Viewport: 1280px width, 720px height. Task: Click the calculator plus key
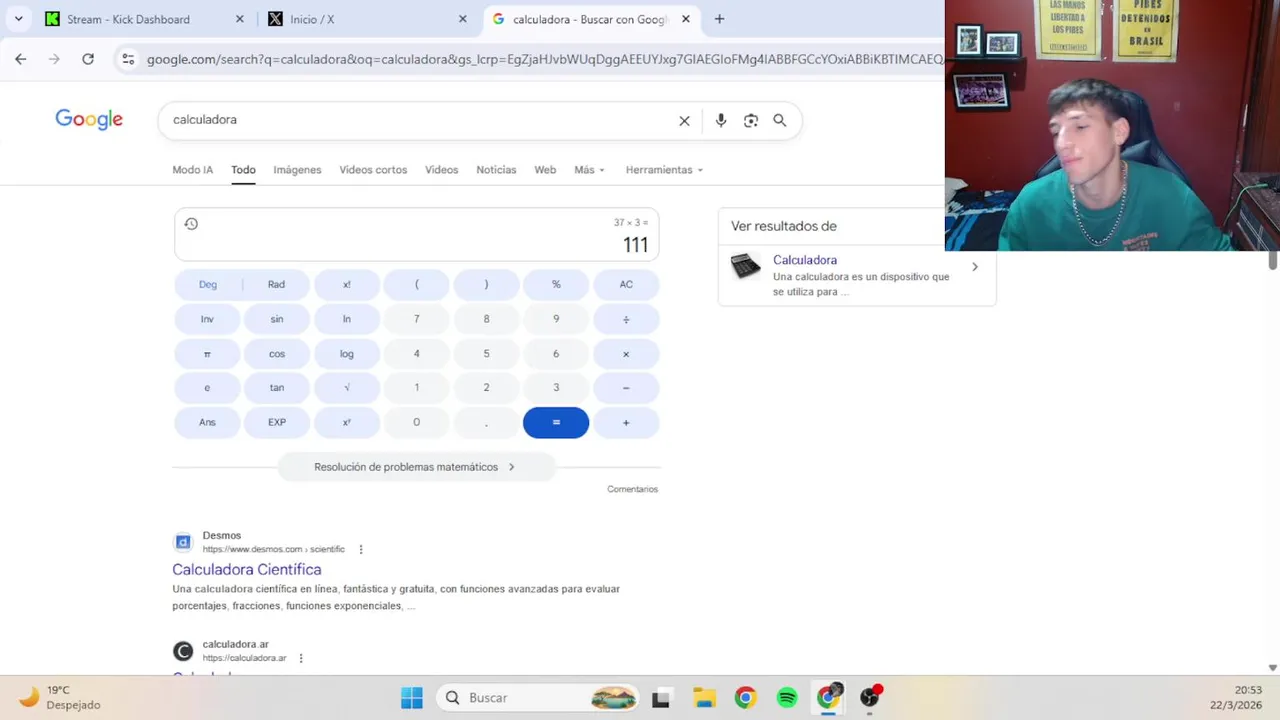coord(626,422)
